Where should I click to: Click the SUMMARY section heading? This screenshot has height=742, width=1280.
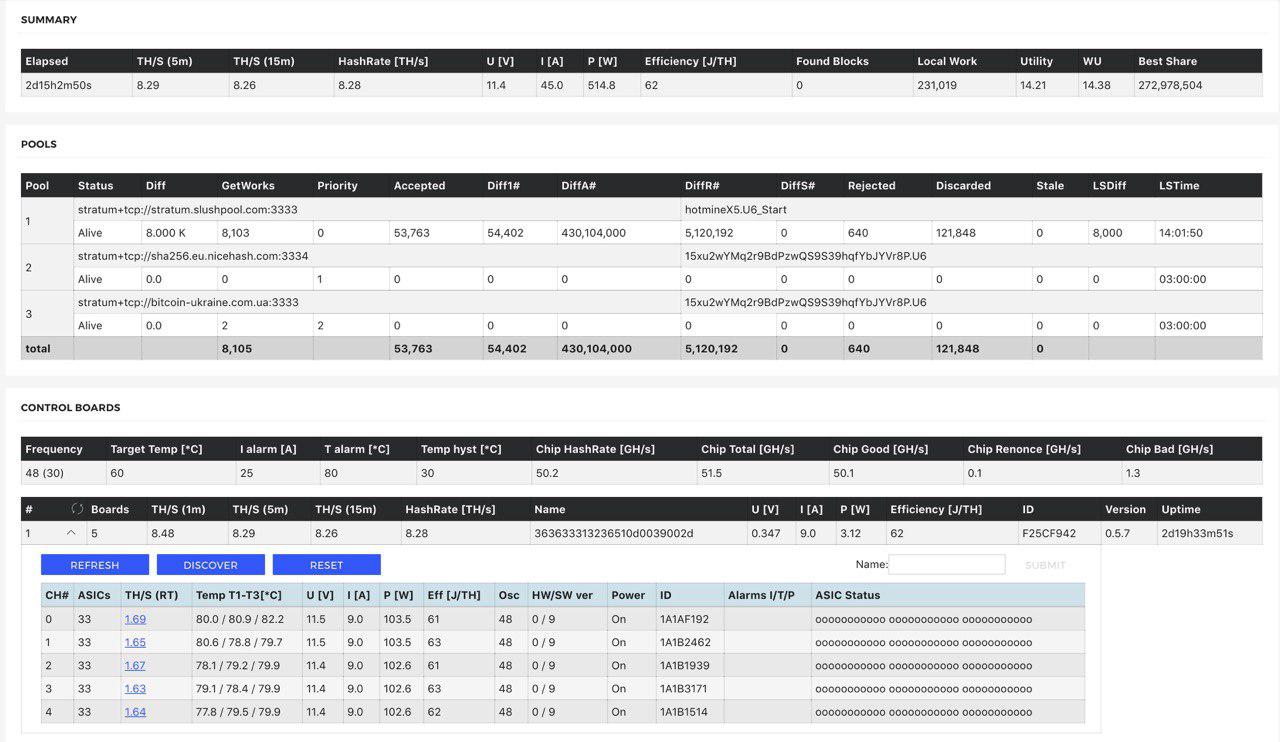[x=49, y=20]
